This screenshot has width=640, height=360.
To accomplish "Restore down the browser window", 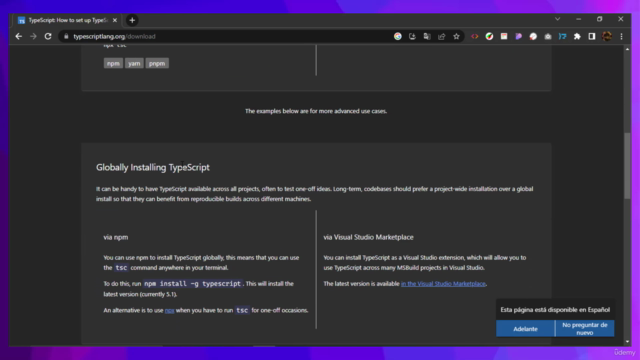I will [600, 19].
